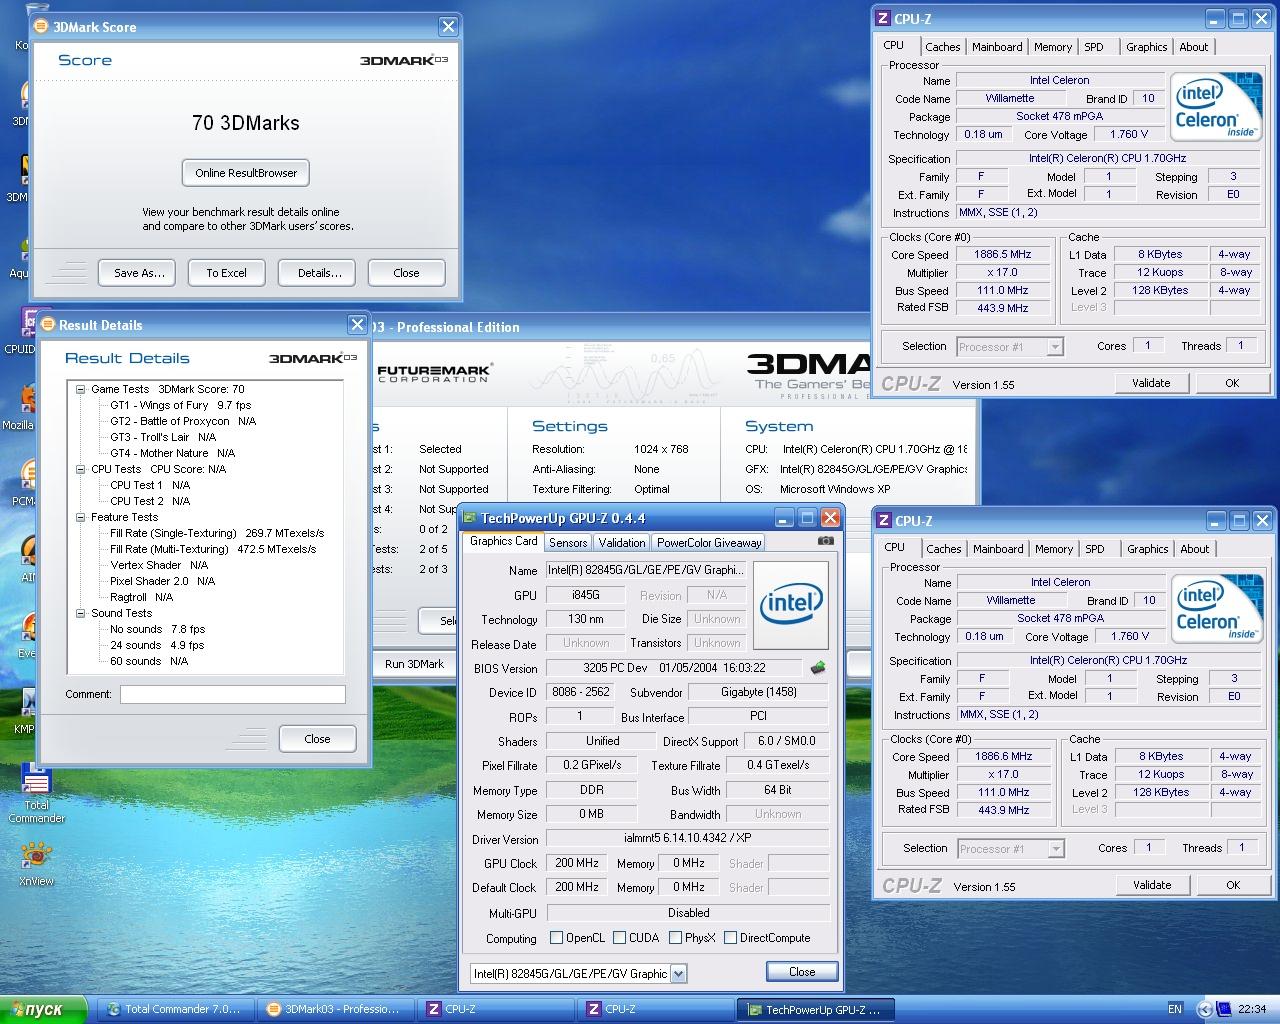Enable the PhysX checkbox
Viewport: 1280px width, 1024px height.
(676, 938)
